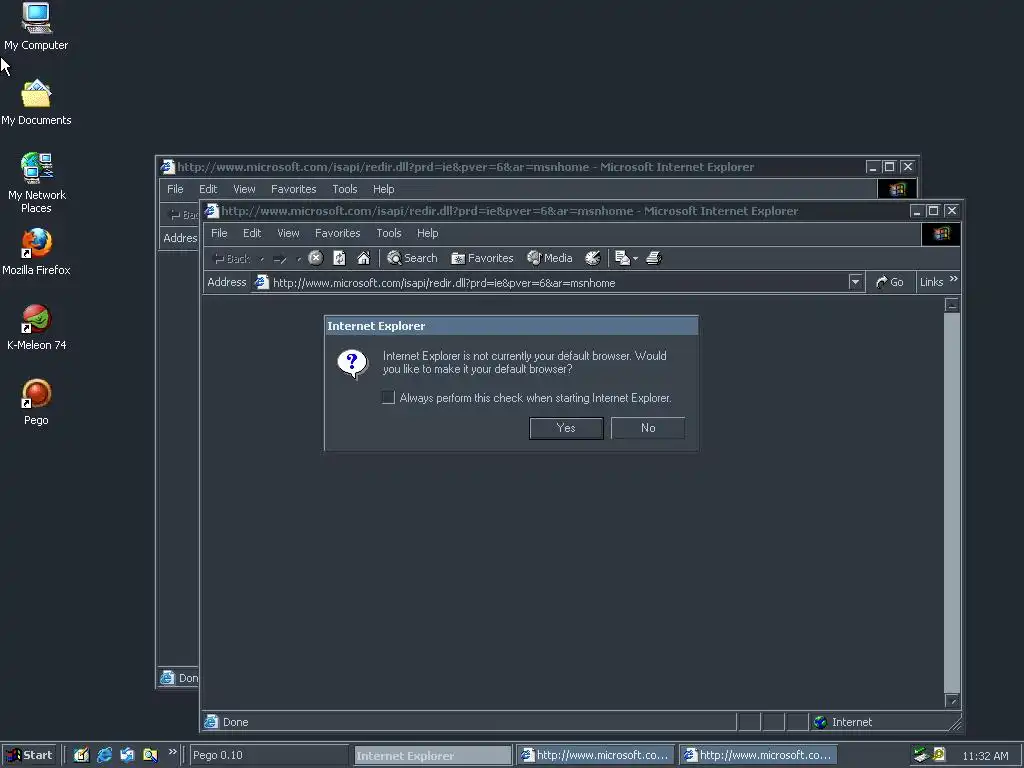Click the Print toolbar icon

[x=654, y=258]
